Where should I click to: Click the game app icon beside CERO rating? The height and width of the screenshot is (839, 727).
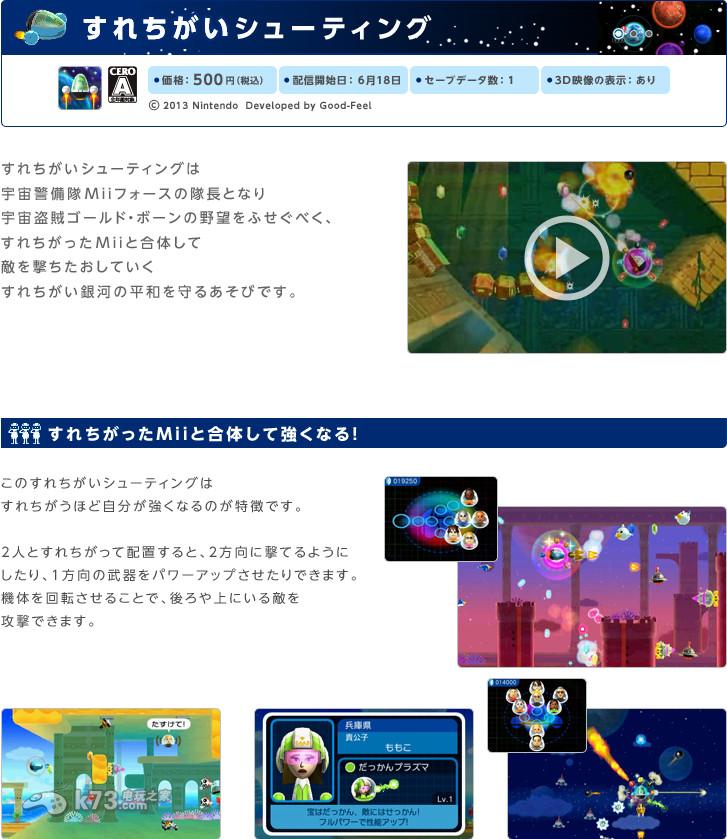point(80,87)
